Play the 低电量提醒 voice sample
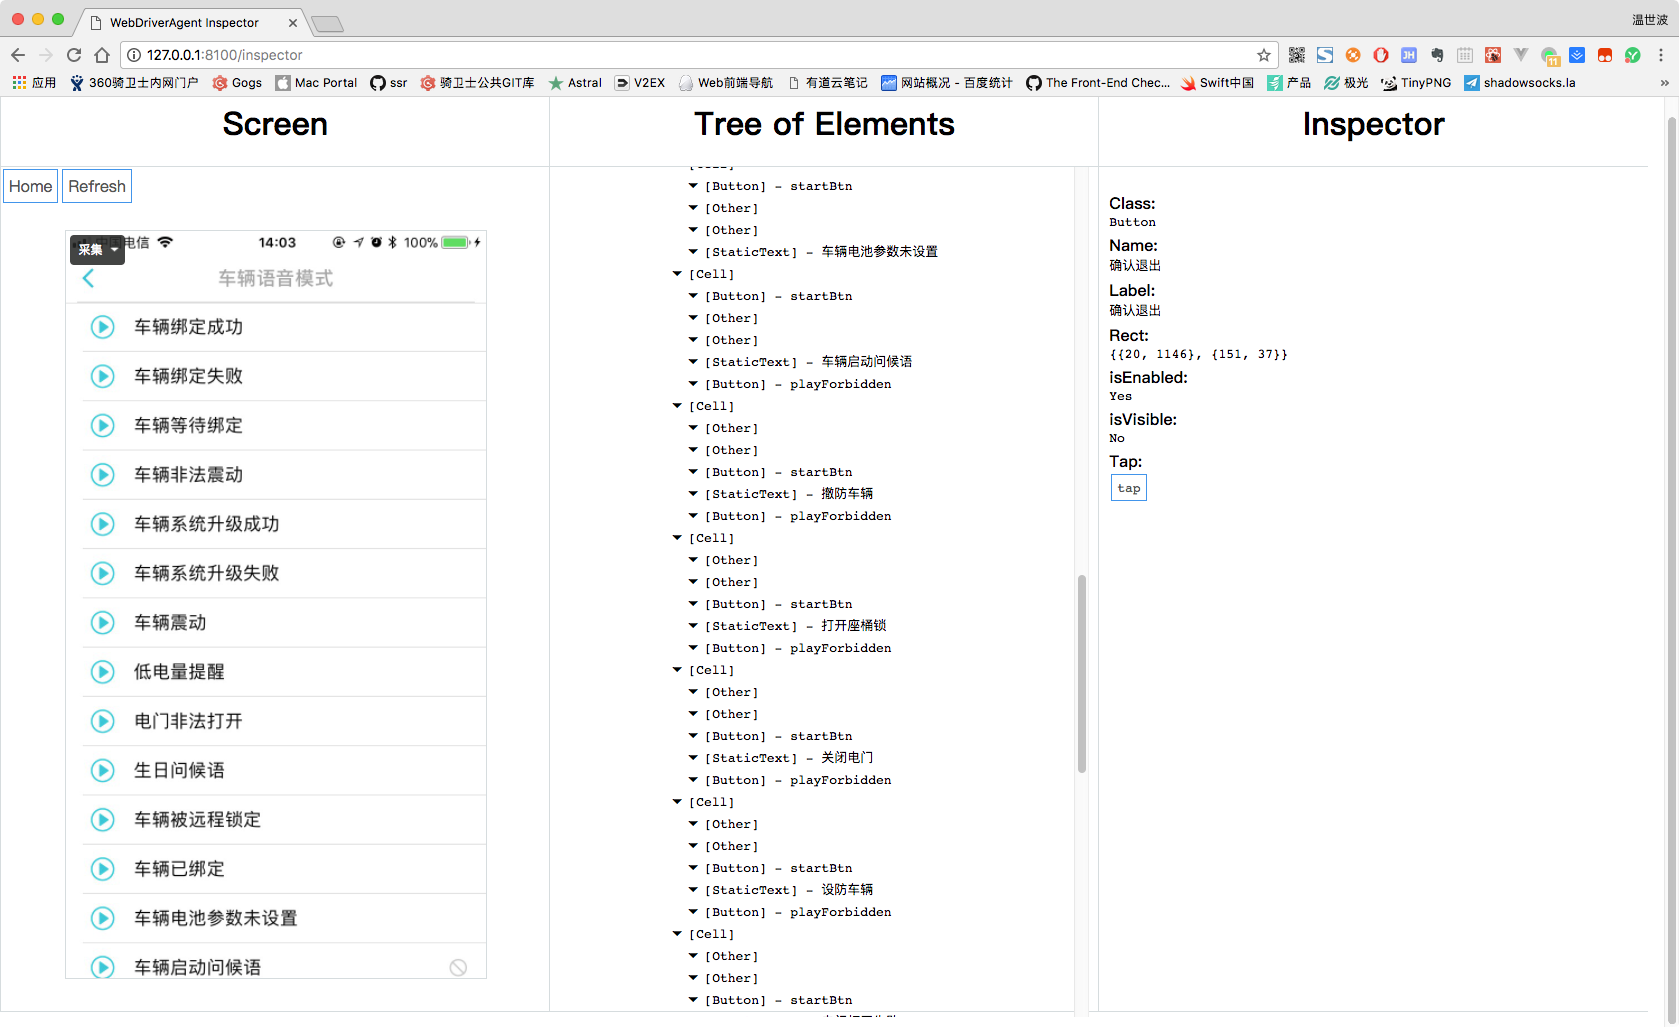 tap(103, 672)
